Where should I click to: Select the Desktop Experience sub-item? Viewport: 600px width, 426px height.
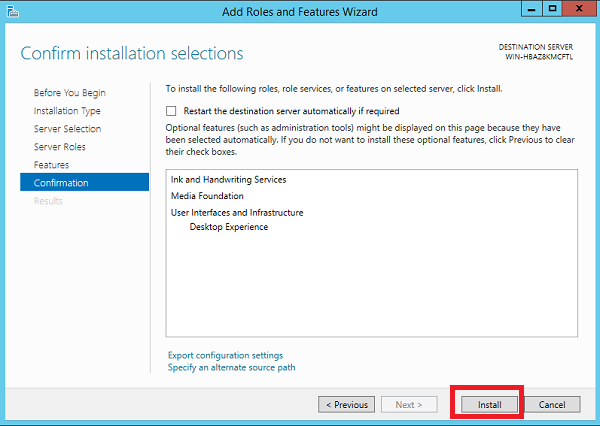(x=229, y=227)
